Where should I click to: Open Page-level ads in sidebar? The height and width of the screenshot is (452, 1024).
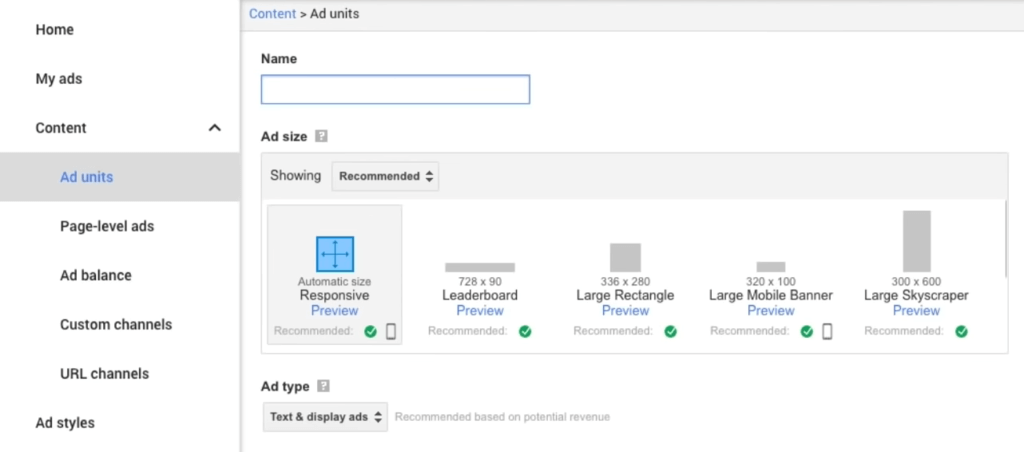pos(107,226)
